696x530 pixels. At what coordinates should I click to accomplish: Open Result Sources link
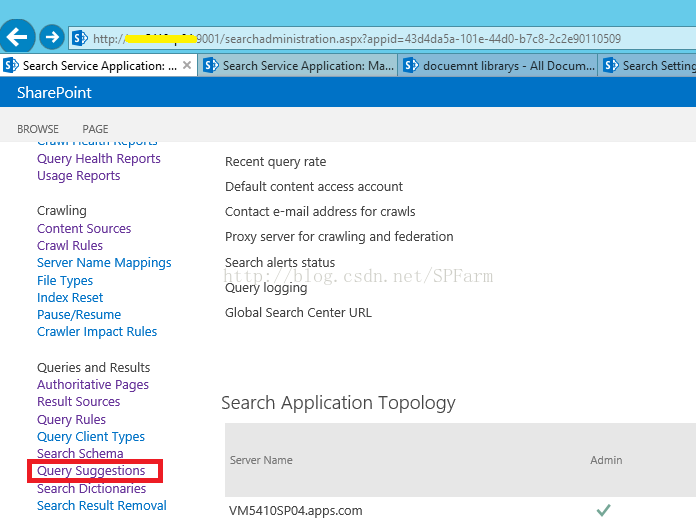click(x=79, y=402)
